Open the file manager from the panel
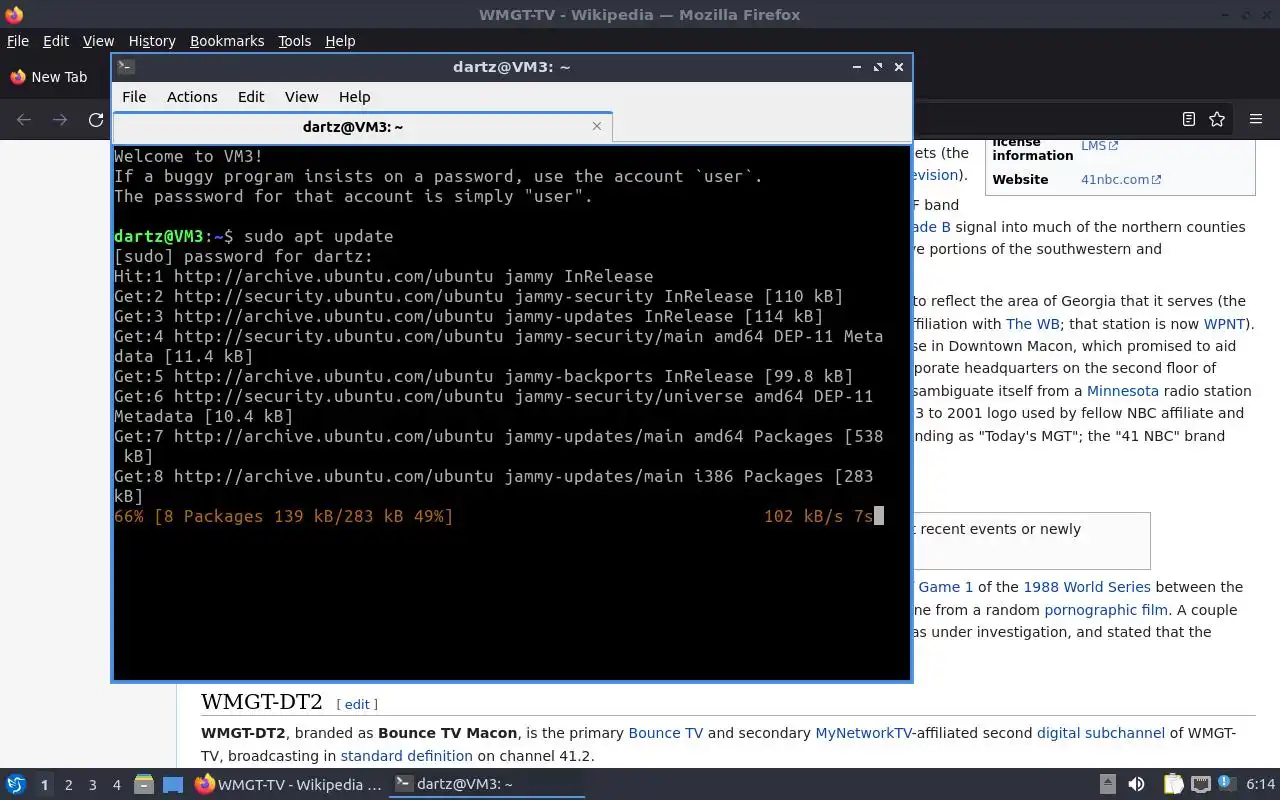1280x800 pixels. click(143, 785)
